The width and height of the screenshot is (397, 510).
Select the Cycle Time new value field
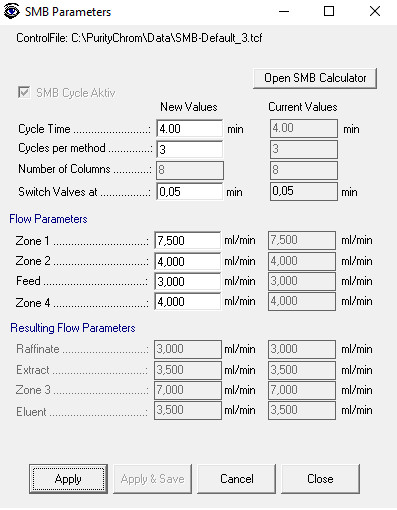click(190, 129)
